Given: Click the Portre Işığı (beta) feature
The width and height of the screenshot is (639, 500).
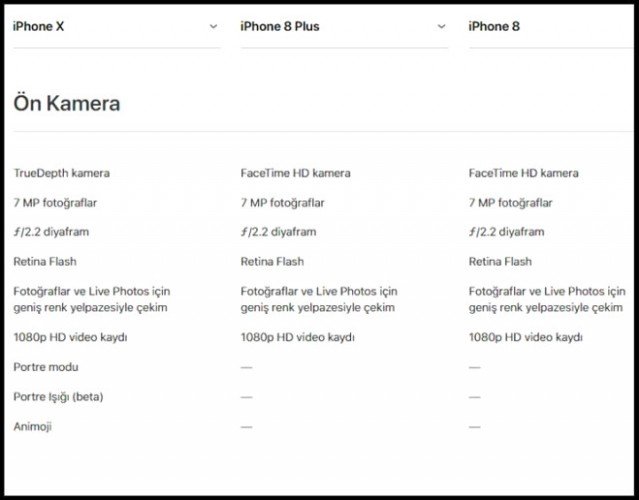Looking at the screenshot, I should pyautogui.click(x=58, y=397).
